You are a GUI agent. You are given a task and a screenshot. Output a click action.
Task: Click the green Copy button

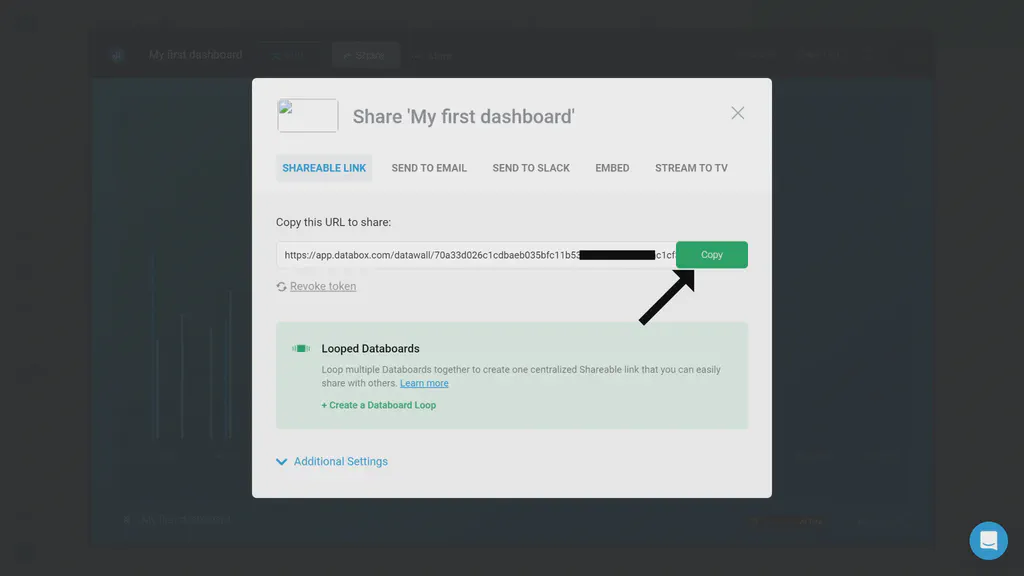point(711,254)
